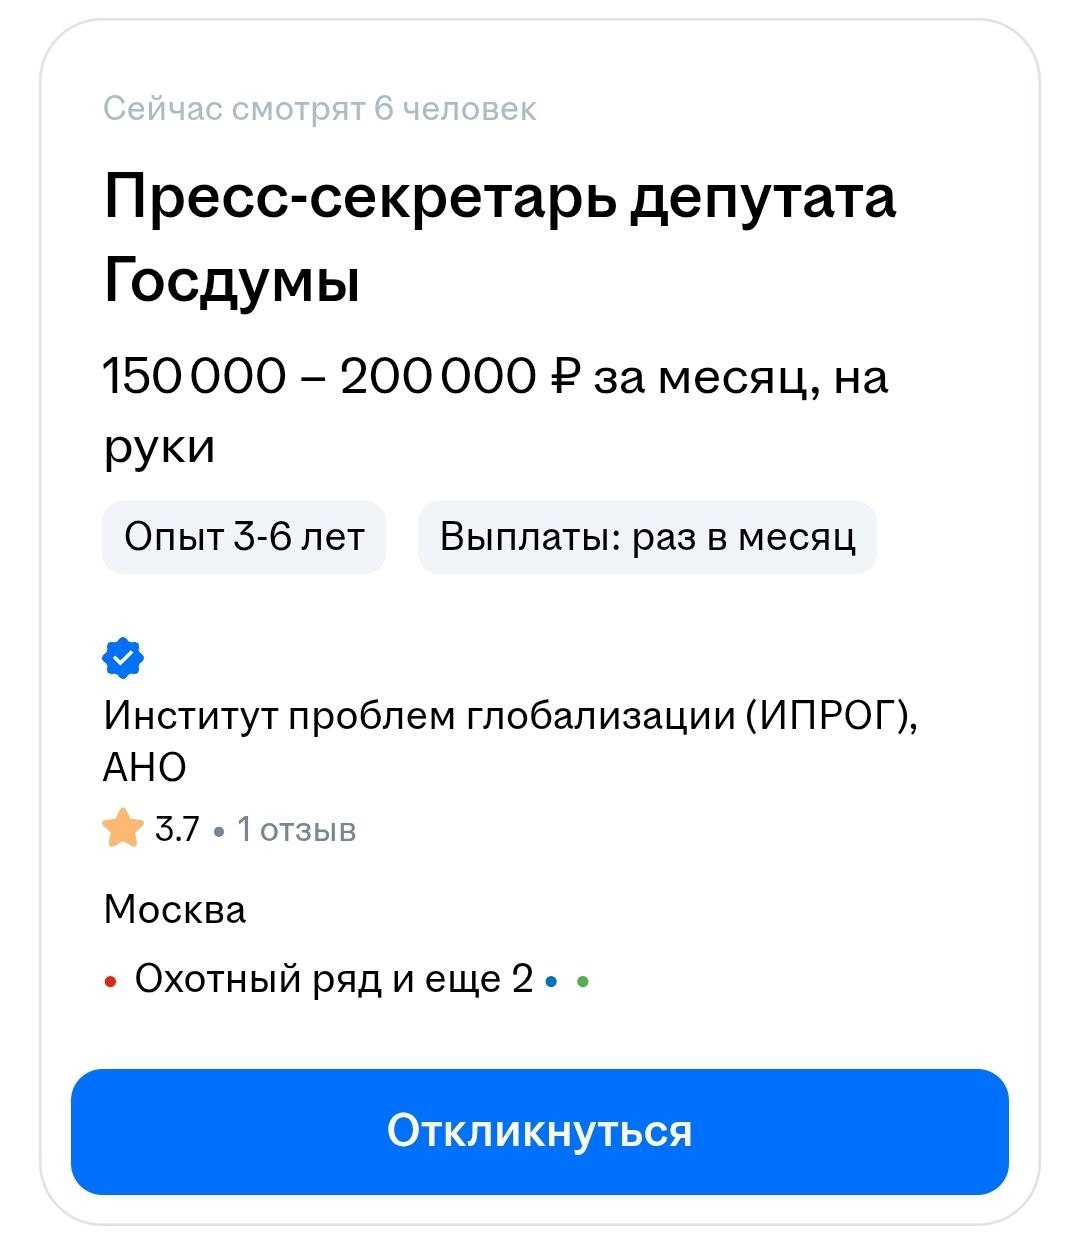The height and width of the screenshot is (1254, 1080).
Task: Click the Москва city label
Action: (x=175, y=910)
